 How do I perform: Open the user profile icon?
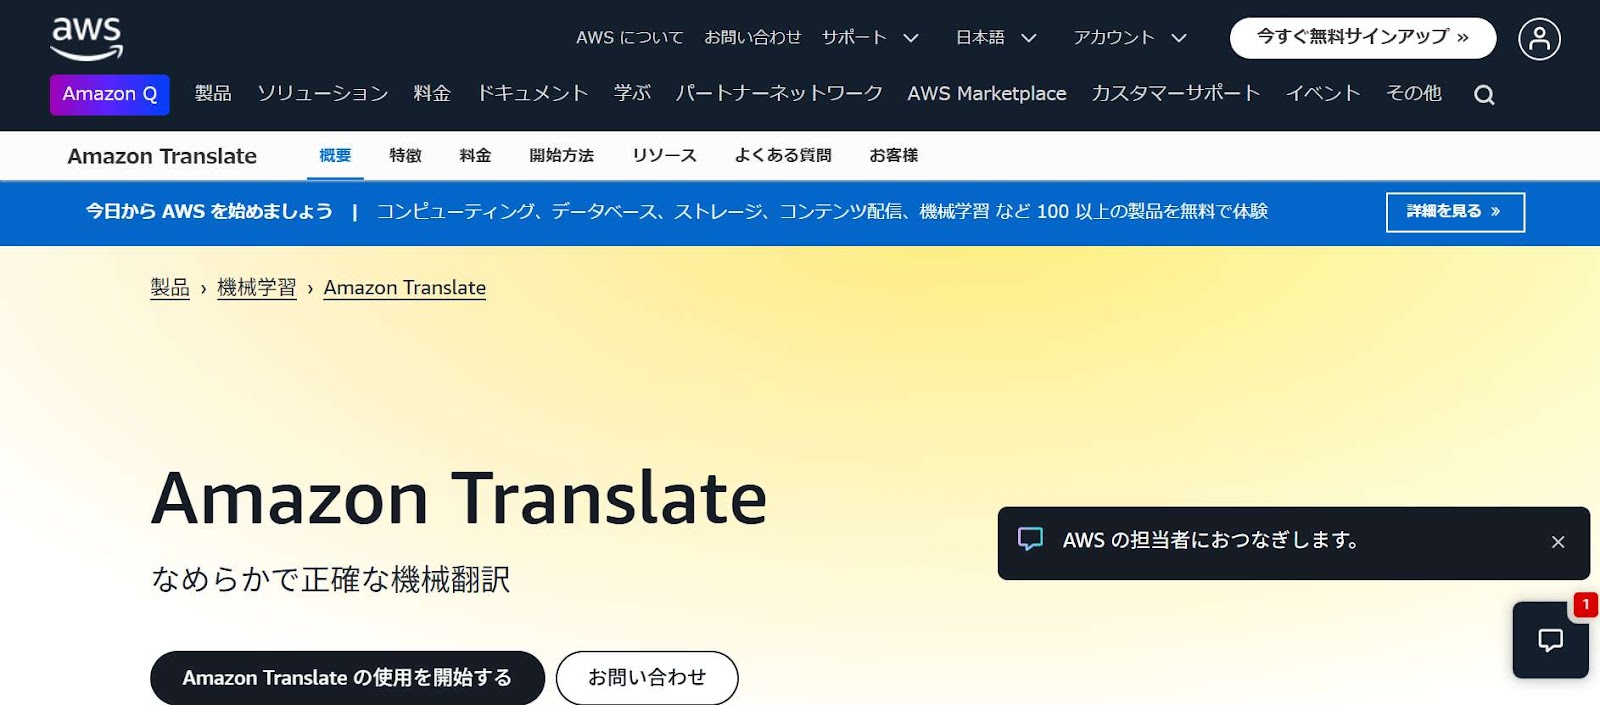[1539, 39]
